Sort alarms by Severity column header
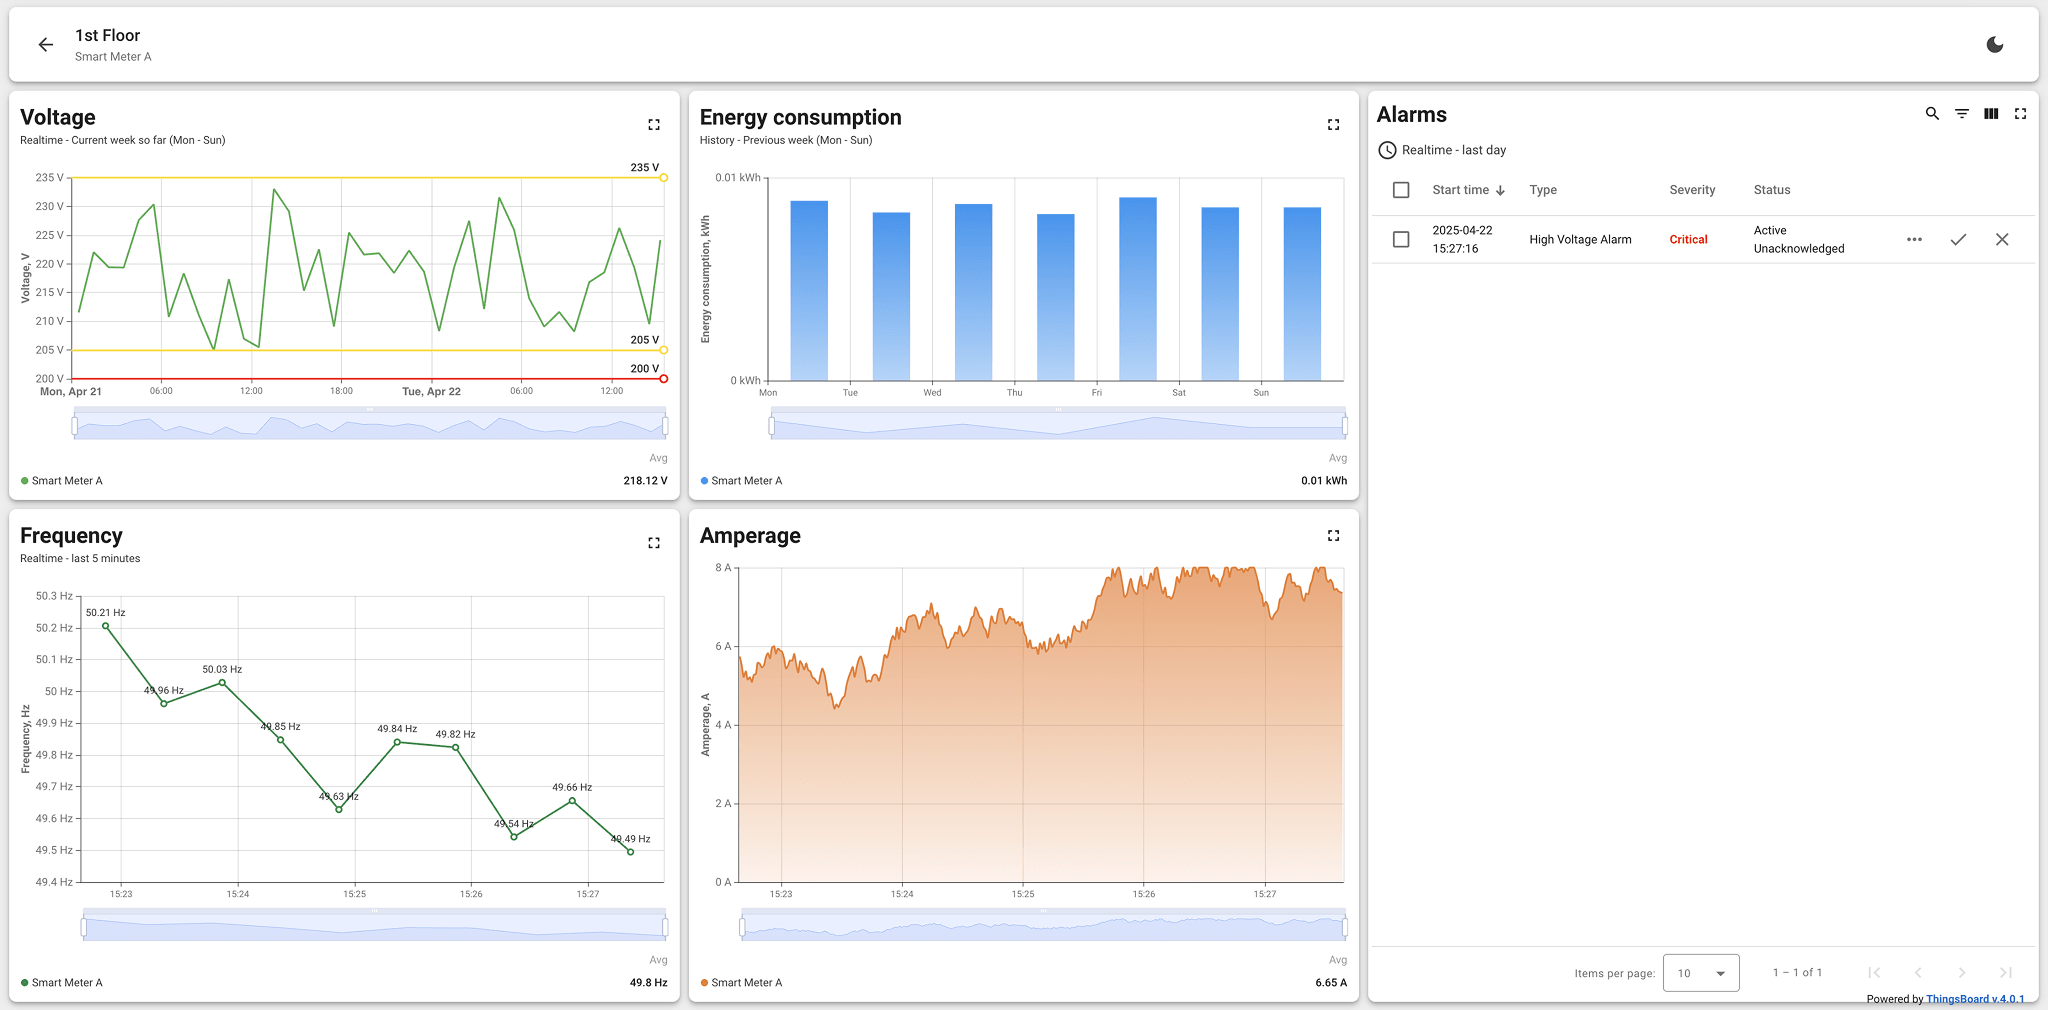Image resolution: width=2048 pixels, height=1010 pixels. (1692, 190)
